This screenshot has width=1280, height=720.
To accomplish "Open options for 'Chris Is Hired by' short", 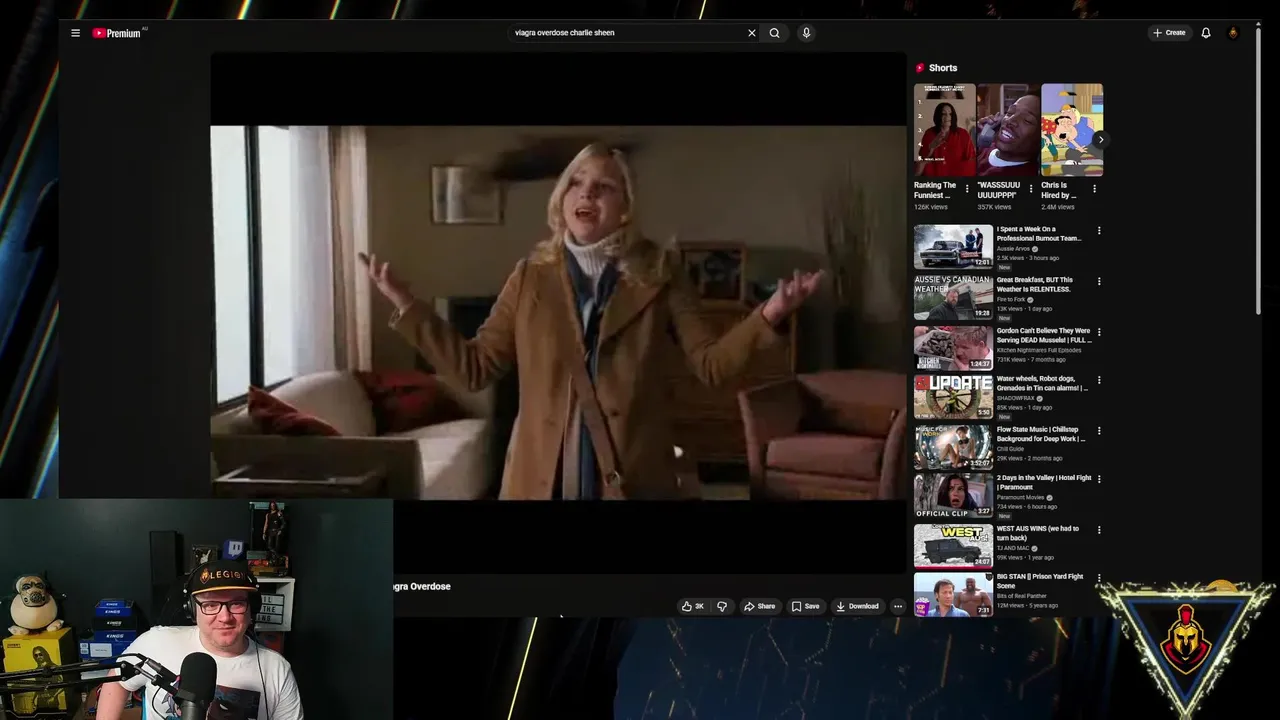I will tap(1094, 189).
